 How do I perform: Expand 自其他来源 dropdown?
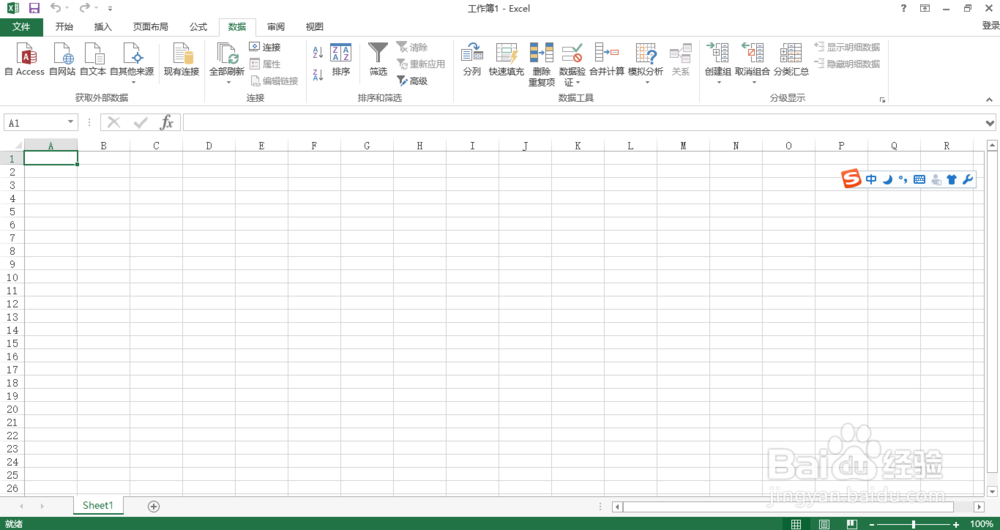[132, 82]
